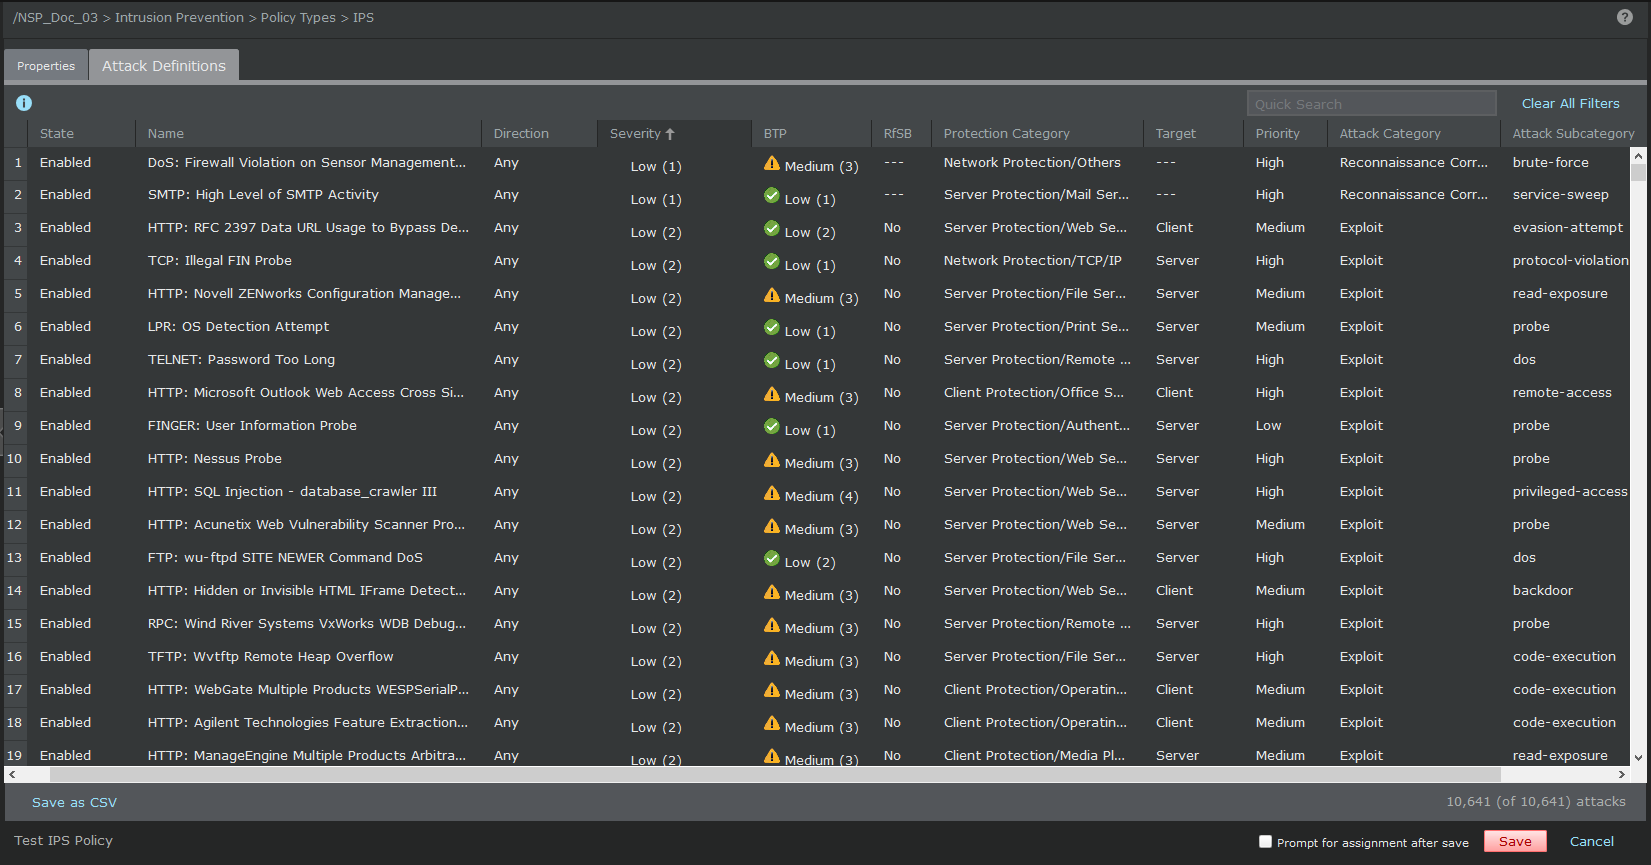The height and width of the screenshot is (865, 1651).
Task: Click the BTP warning icon for Novell ZENworks row
Action: 772,295
